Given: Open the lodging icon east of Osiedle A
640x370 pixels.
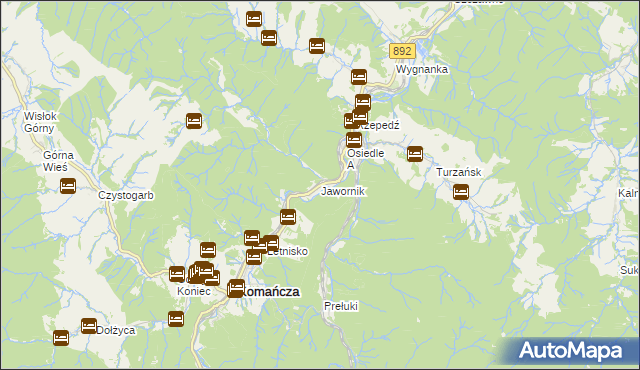Looking at the screenshot, I should click(x=415, y=154).
